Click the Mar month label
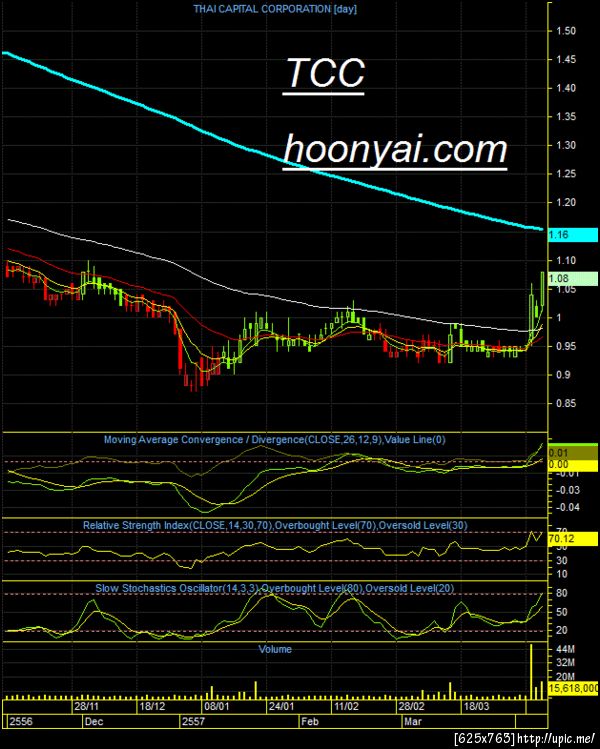 [413, 721]
